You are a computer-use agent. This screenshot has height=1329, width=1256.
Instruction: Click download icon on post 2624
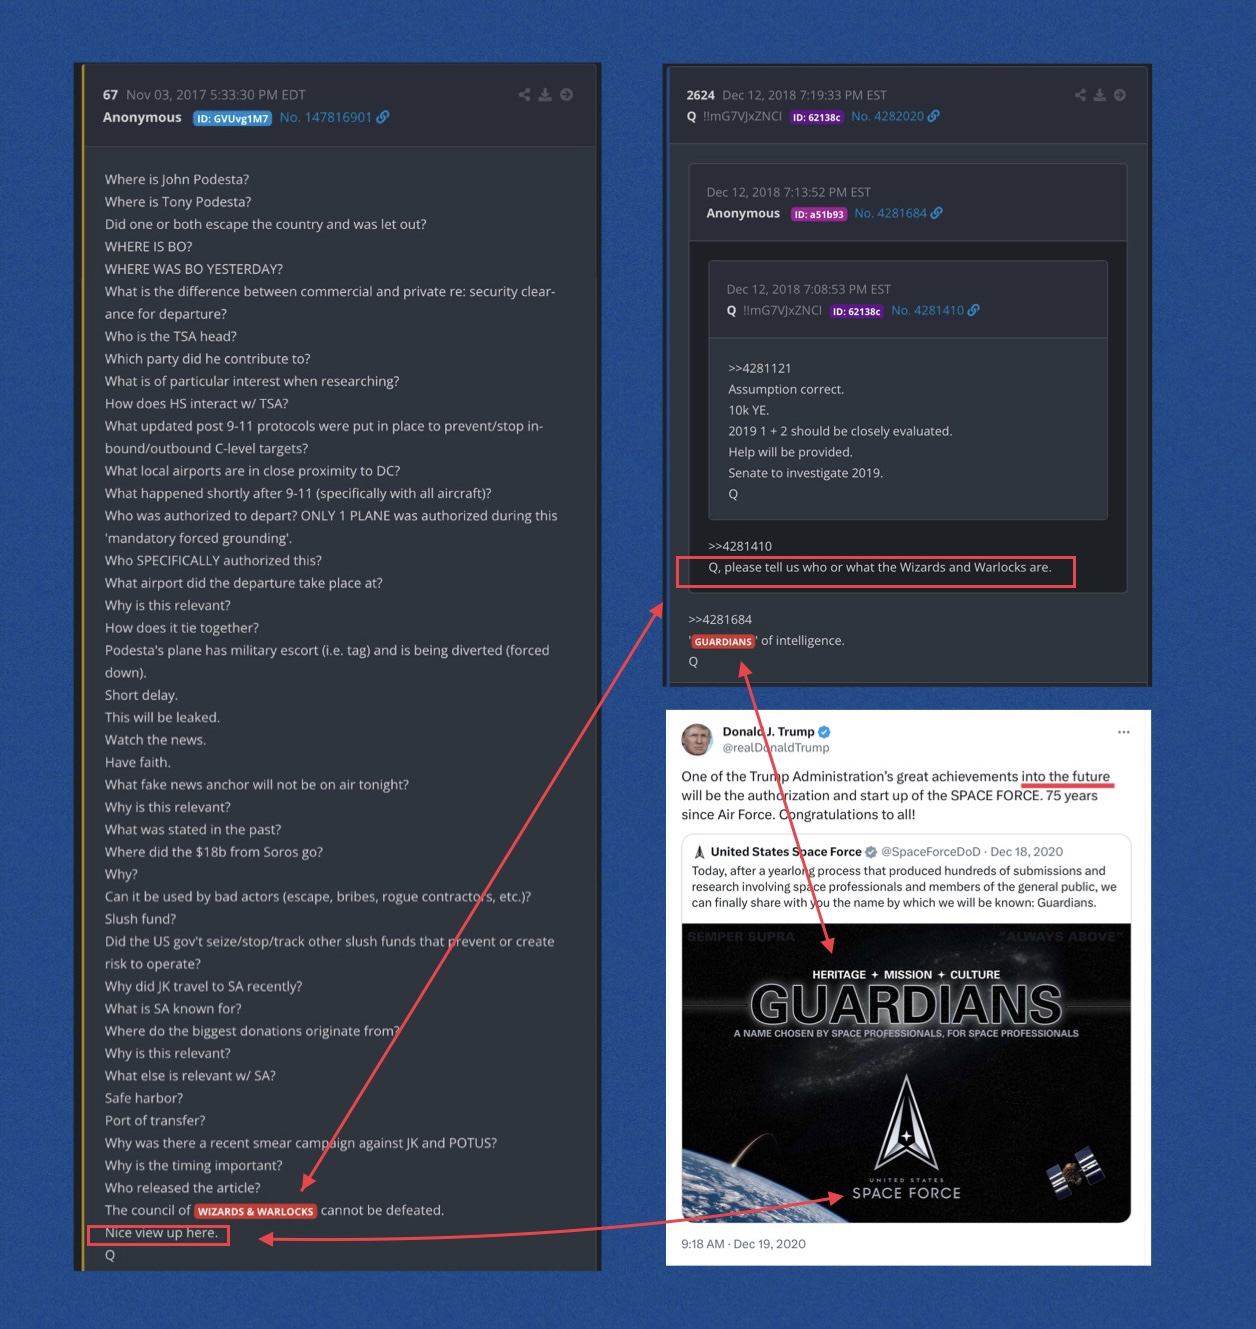[x=1100, y=95]
